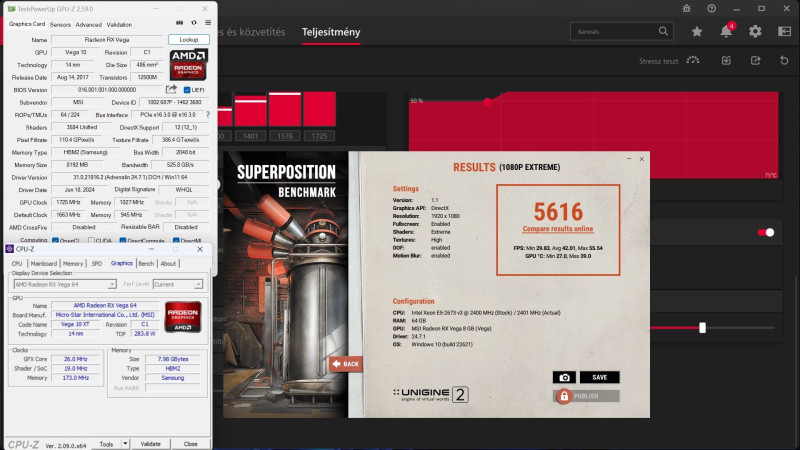Click the load profile import icon
Image resolution: width=800 pixels, height=450 pixels.
click(x=726, y=61)
